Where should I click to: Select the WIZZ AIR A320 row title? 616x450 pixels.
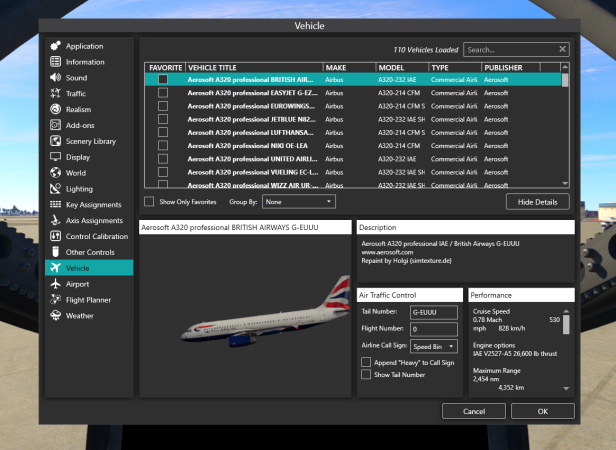[253, 185]
